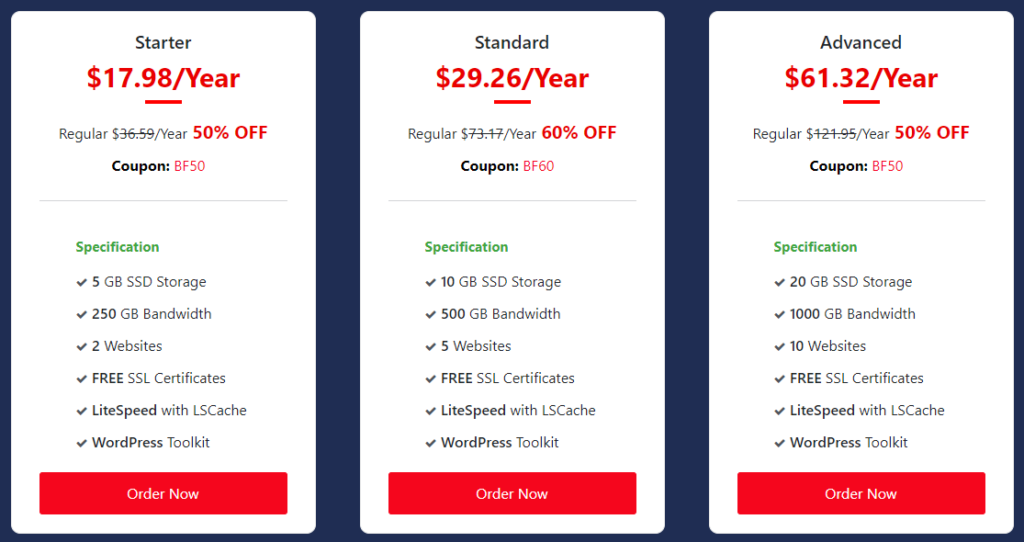Click the Specification heading in Advanced card
The width and height of the screenshot is (1024, 542).
point(815,247)
